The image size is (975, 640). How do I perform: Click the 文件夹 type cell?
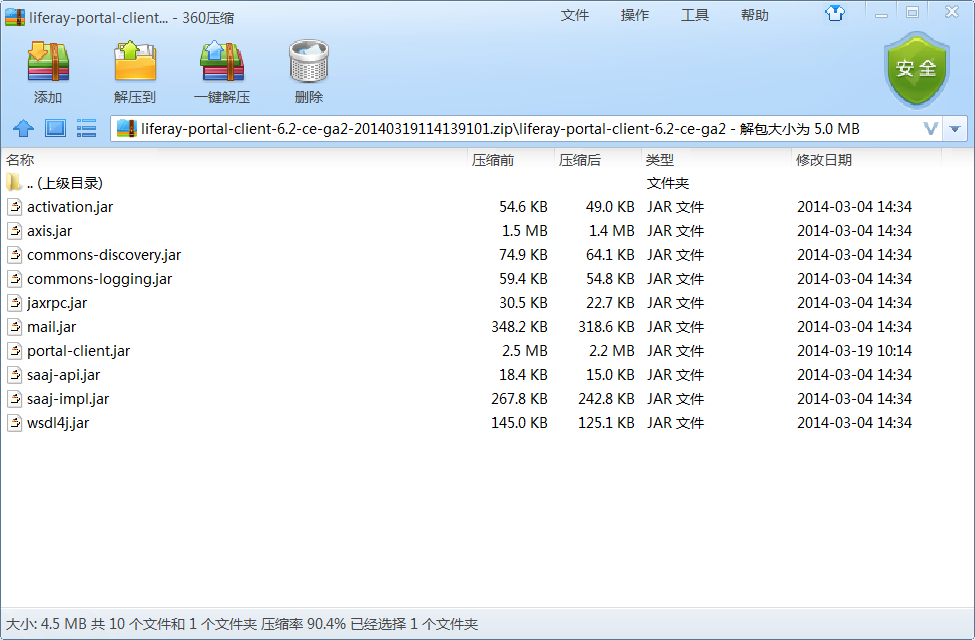coord(668,183)
